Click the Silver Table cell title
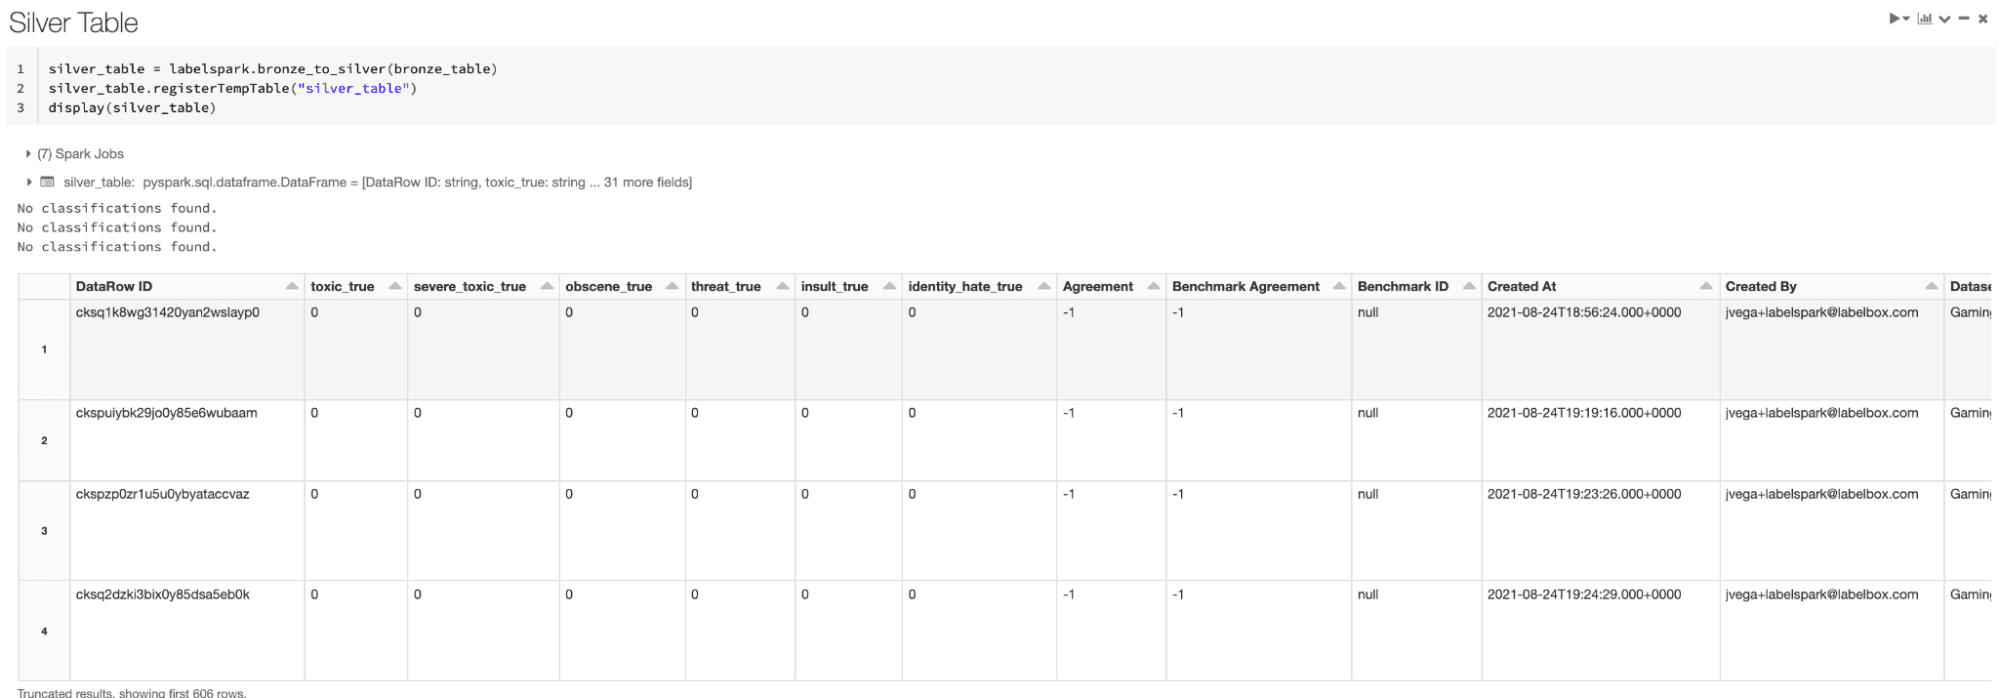The image size is (1999, 698). coord(74,23)
